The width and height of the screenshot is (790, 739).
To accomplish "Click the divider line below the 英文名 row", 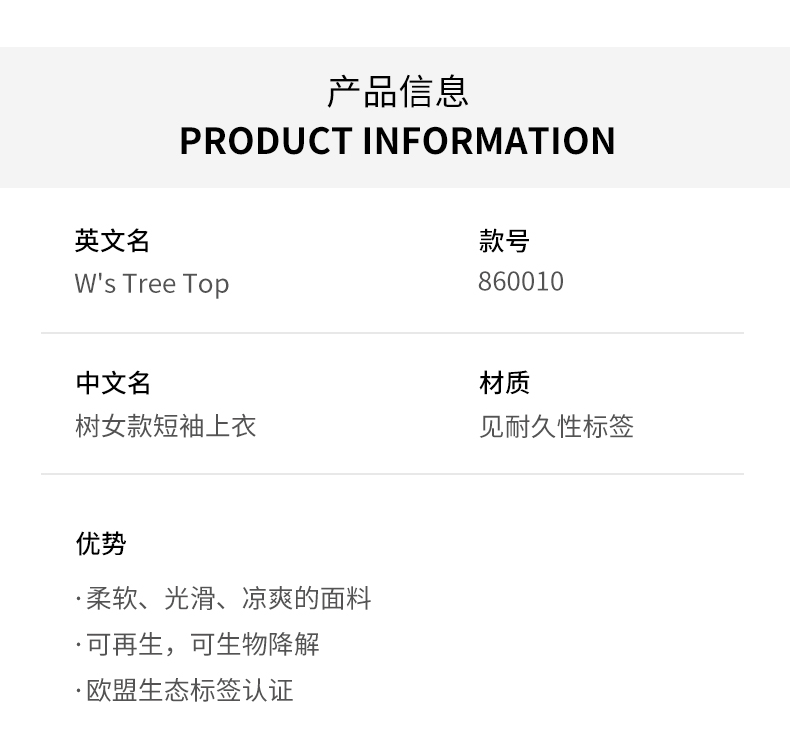I will [x=392, y=333].
